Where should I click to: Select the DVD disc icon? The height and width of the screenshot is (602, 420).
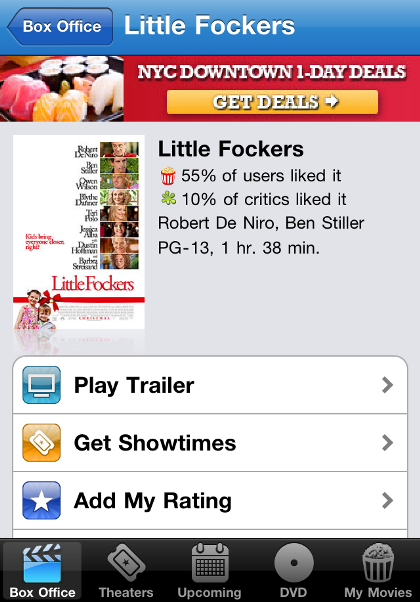point(294,563)
